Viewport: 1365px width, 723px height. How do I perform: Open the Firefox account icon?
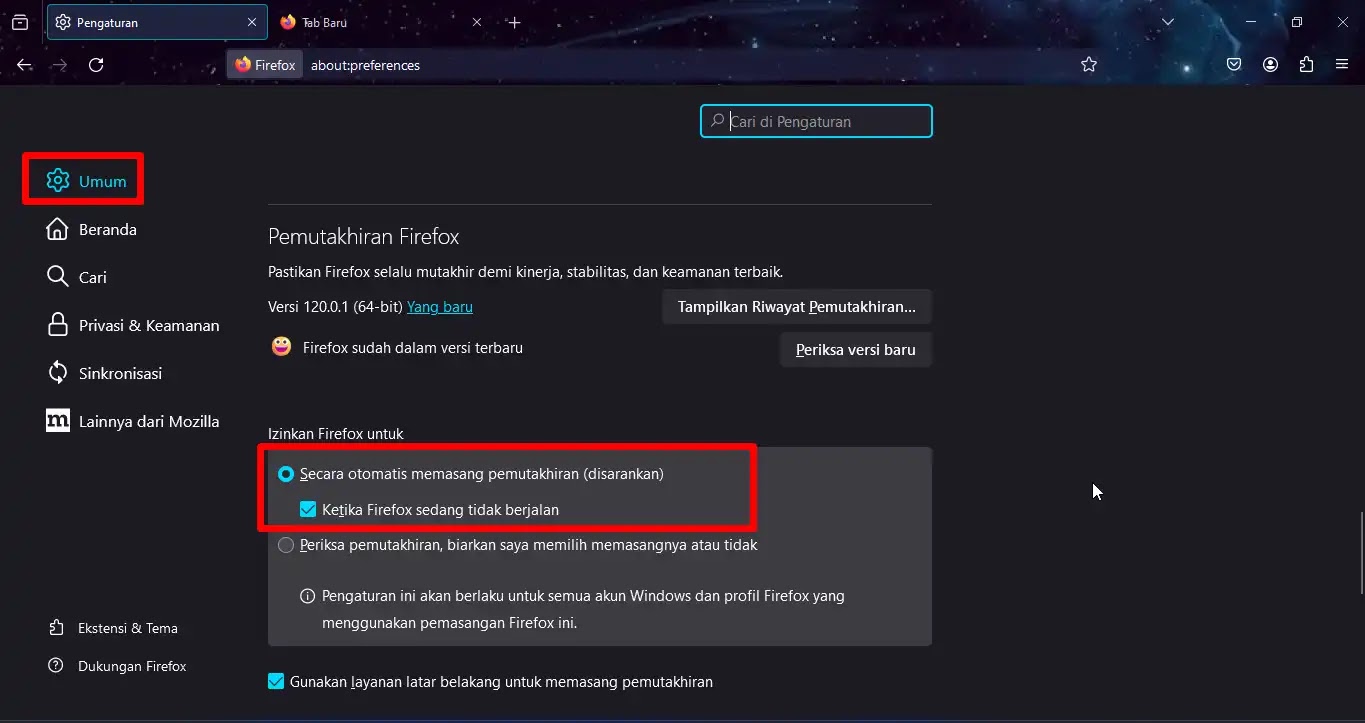[1270, 65]
